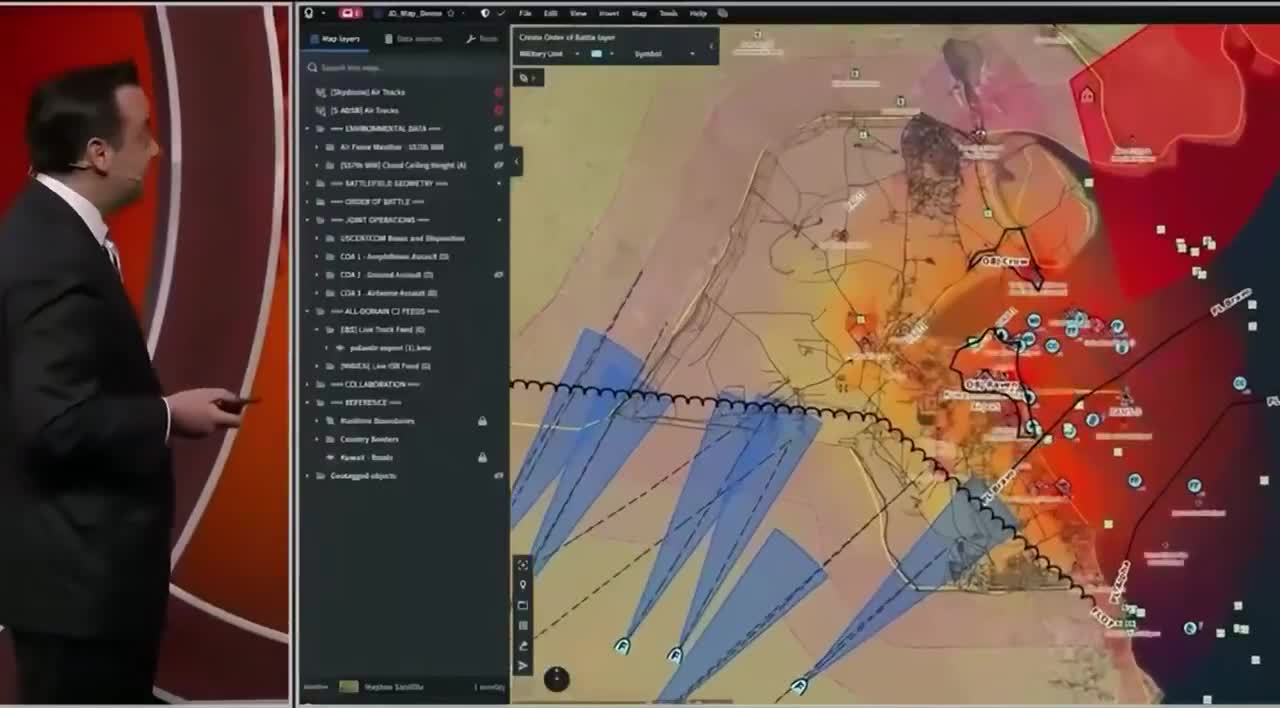
Task: Click the route arrow tool in map toolbar
Action: click(522, 645)
